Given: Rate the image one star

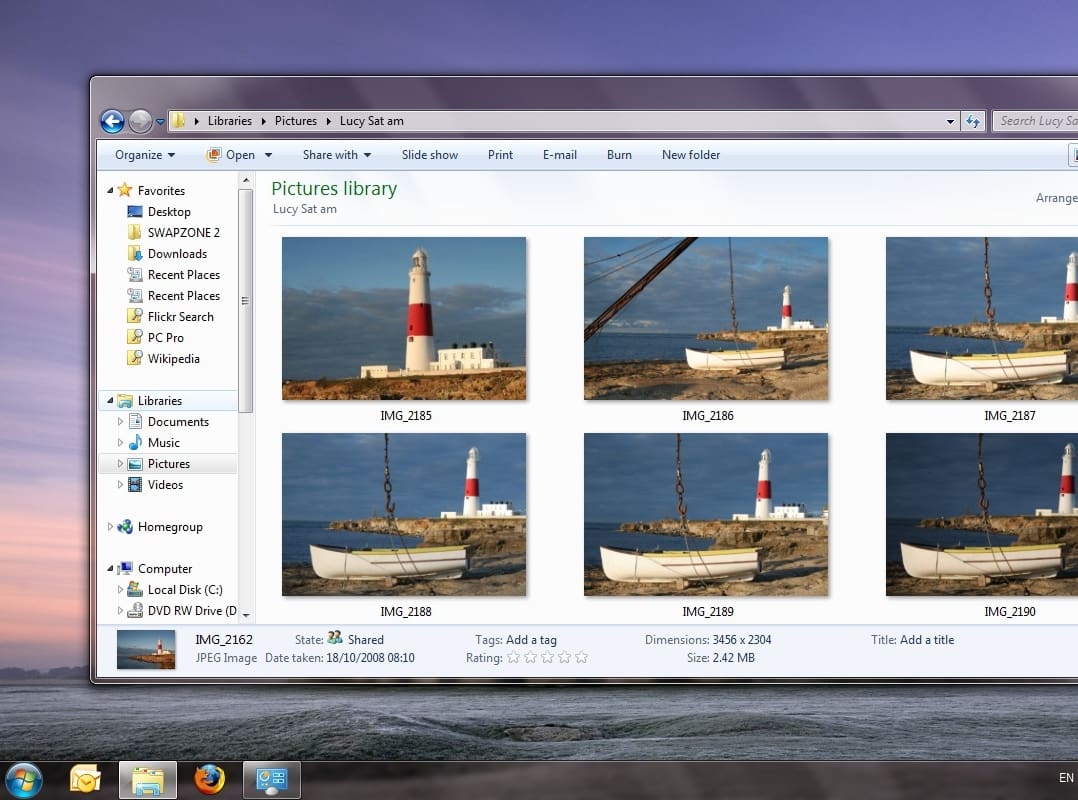Looking at the screenshot, I should pyautogui.click(x=513, y=658).
